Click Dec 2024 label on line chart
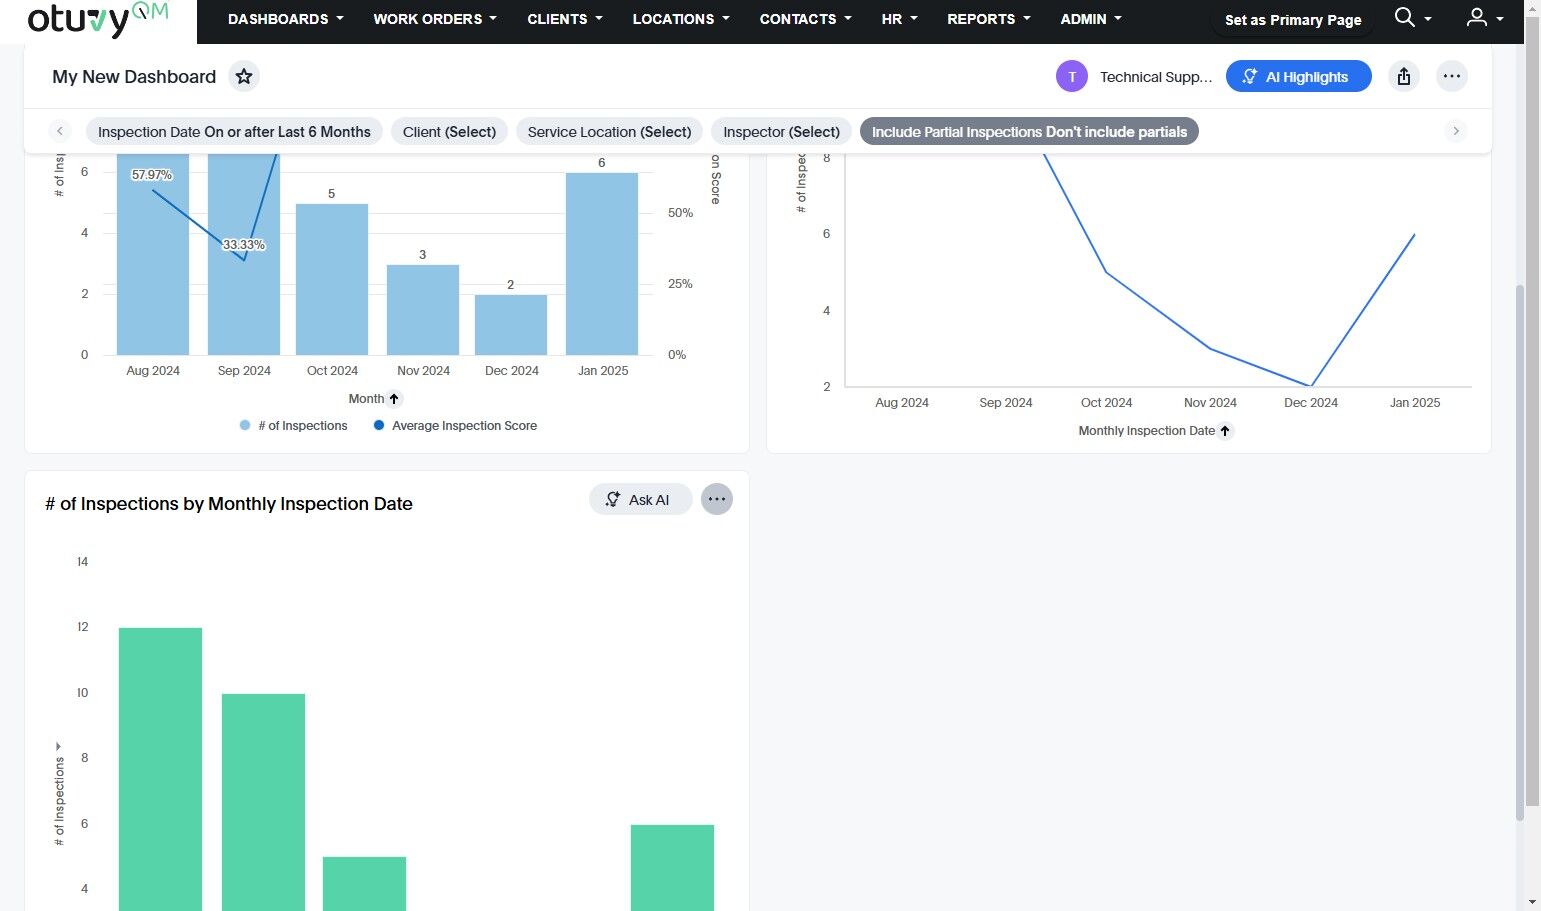1541x911 pixels. tap(1311, 403)
